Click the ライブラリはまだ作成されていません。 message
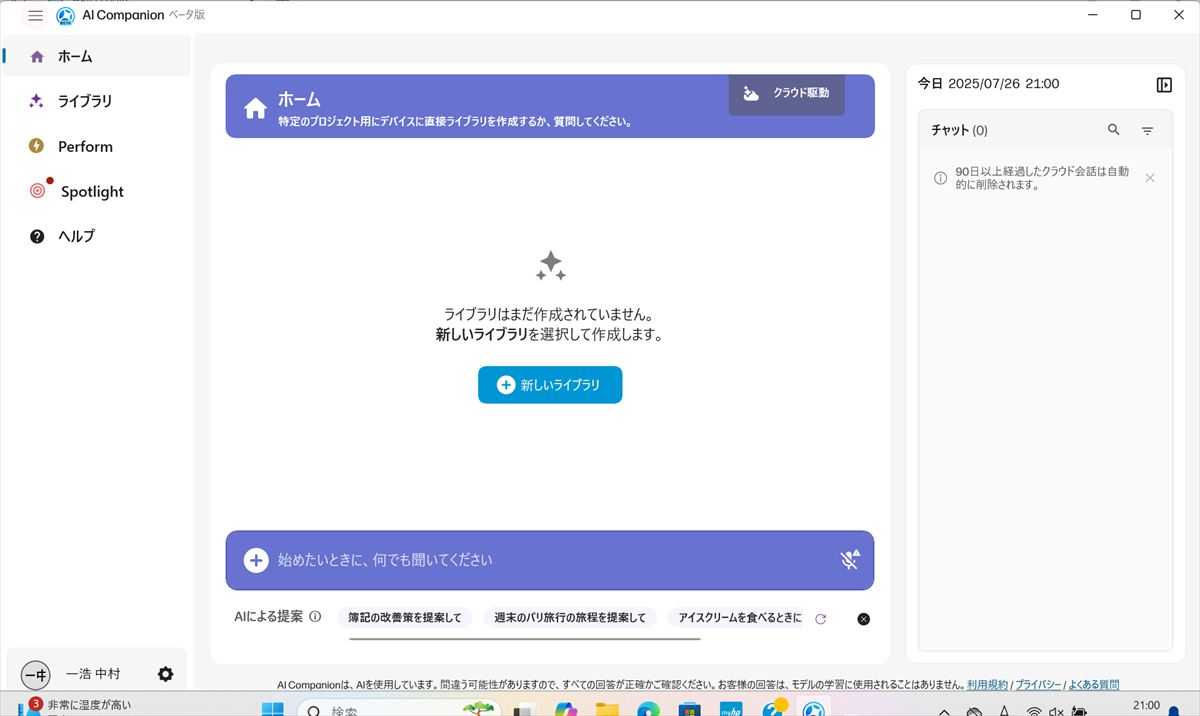Screen dimensions: 1200x716 550,314
